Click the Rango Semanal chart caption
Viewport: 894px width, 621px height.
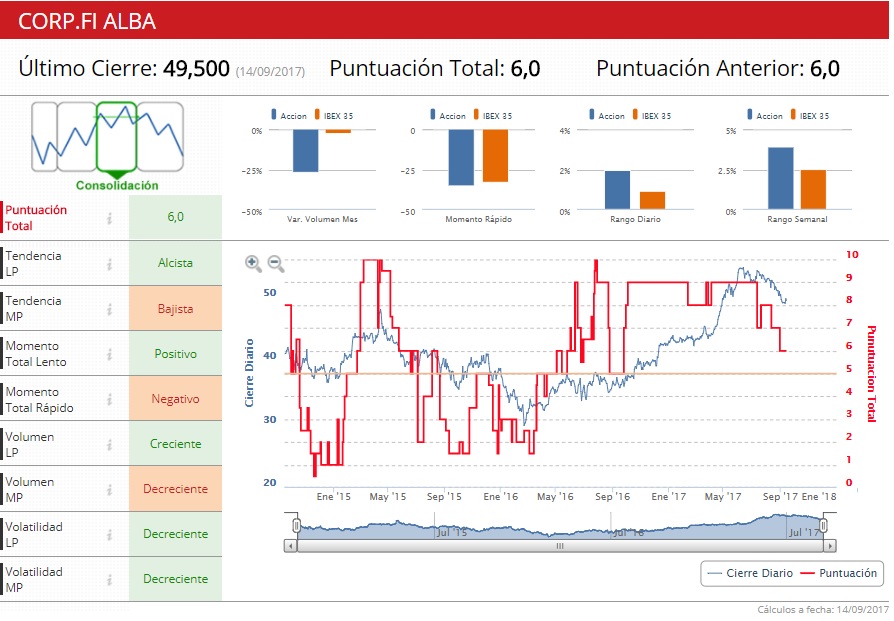[x=797, y=219]
